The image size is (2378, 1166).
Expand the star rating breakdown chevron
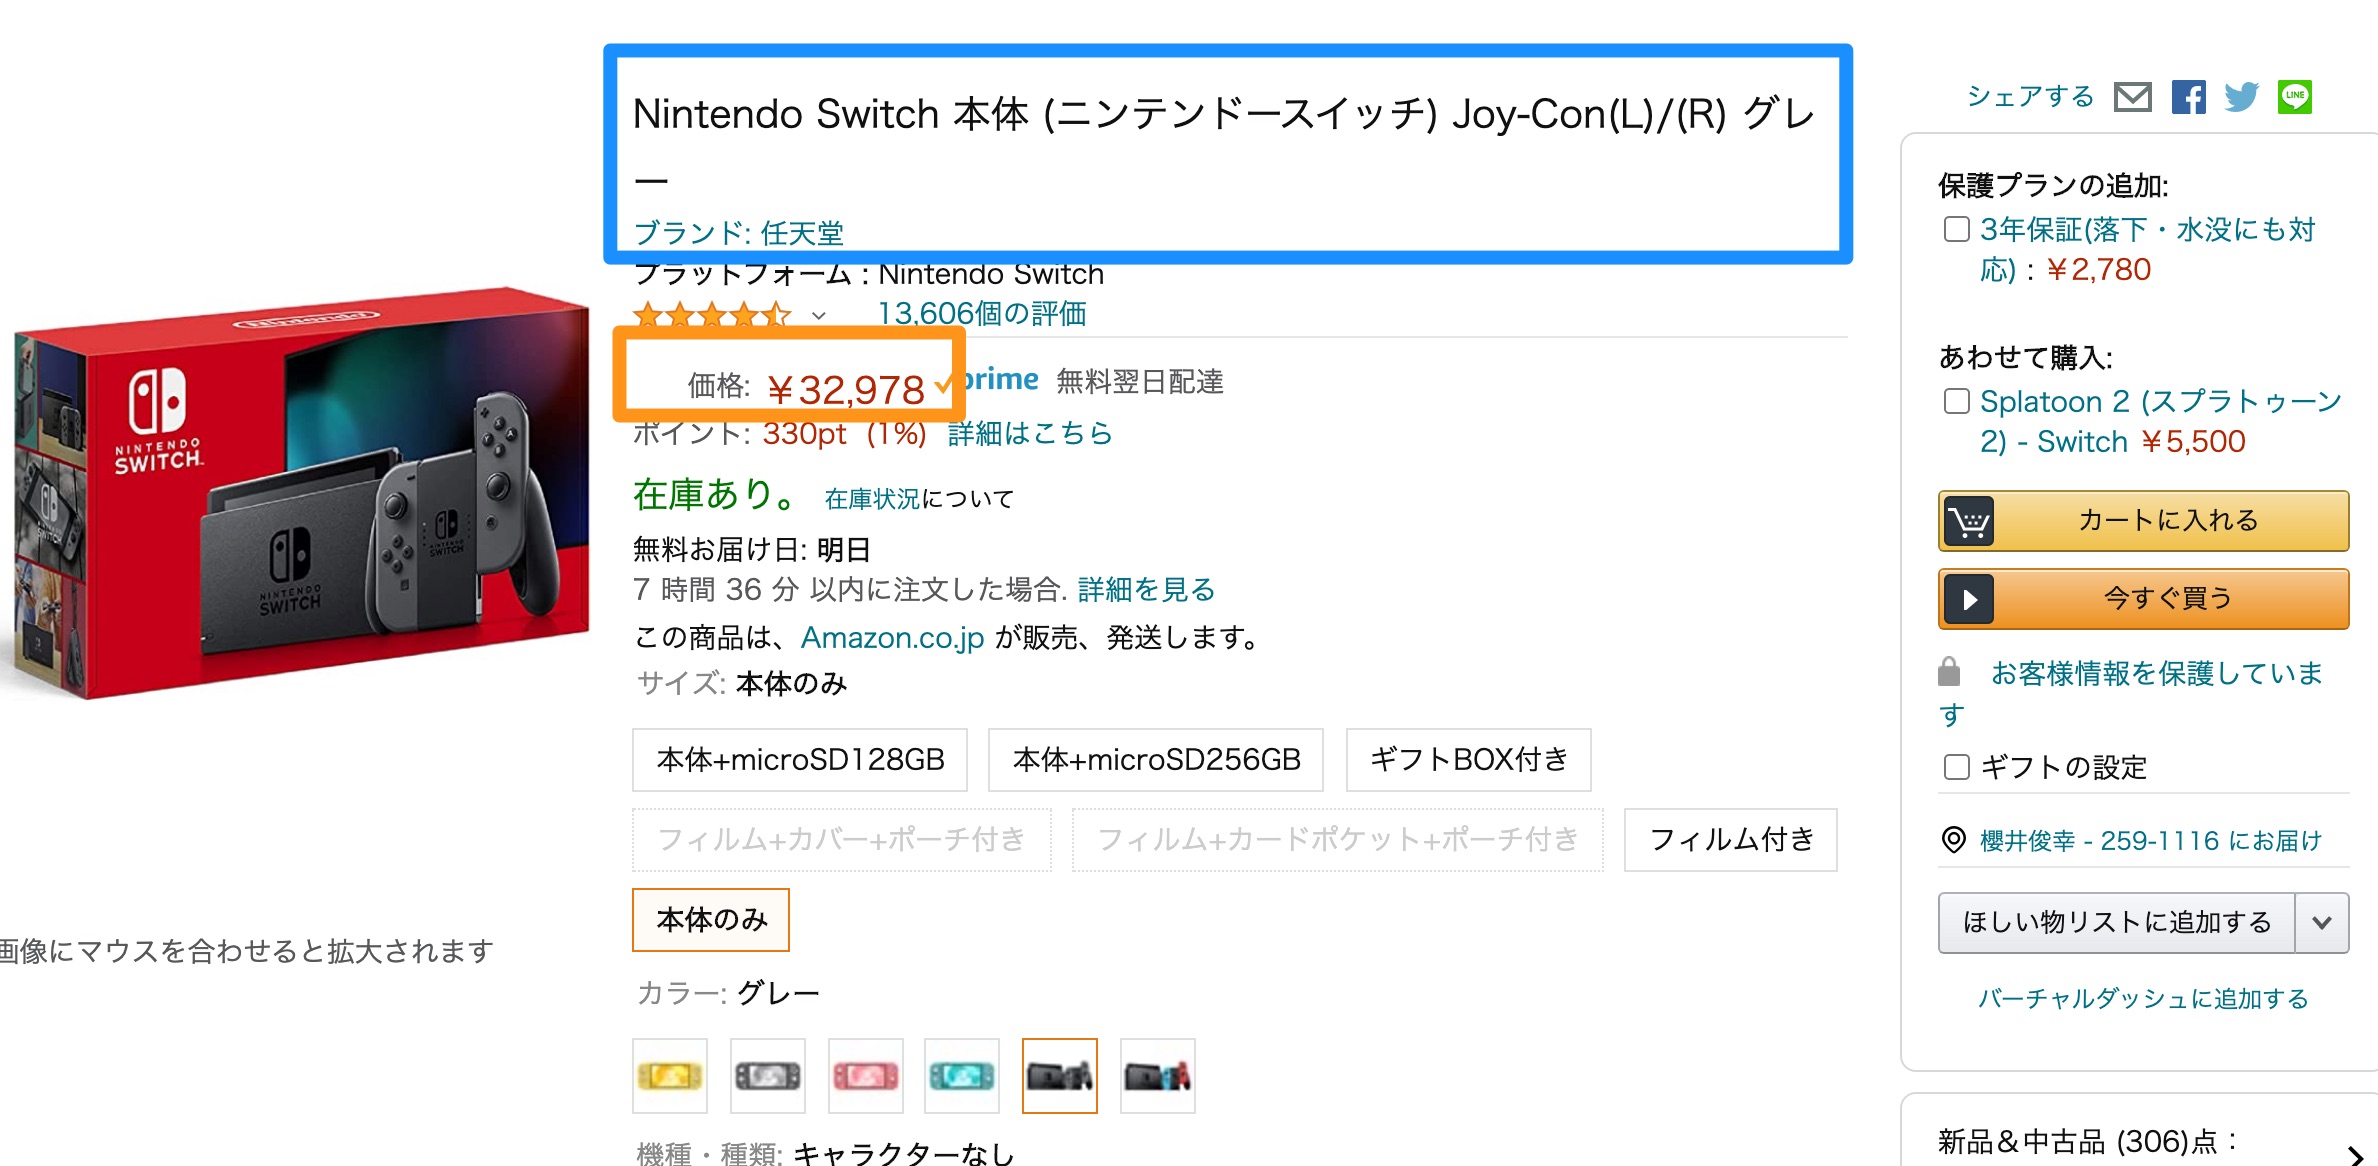point(819,316)
